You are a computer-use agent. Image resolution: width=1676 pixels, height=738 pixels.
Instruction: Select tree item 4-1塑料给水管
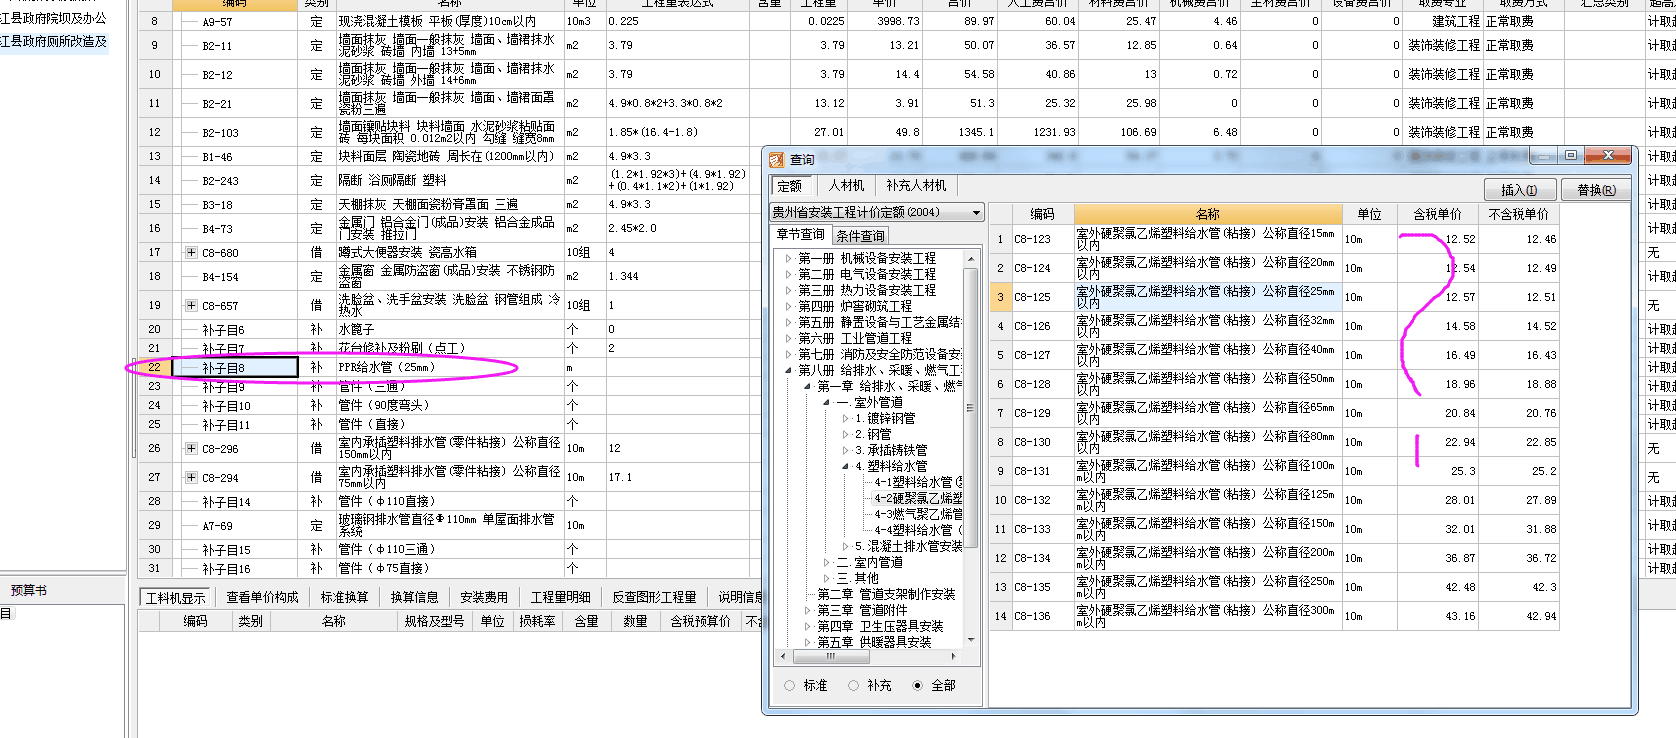coord(918,482)
